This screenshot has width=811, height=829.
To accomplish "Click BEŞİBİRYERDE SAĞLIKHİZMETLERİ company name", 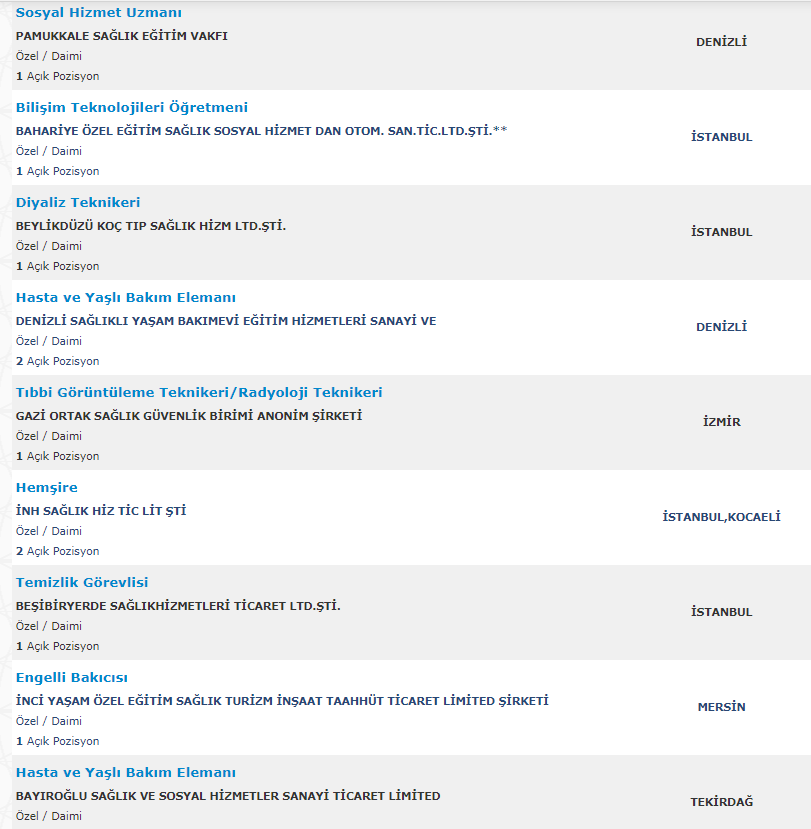I will pyautogui.click(x=178, y=606).
